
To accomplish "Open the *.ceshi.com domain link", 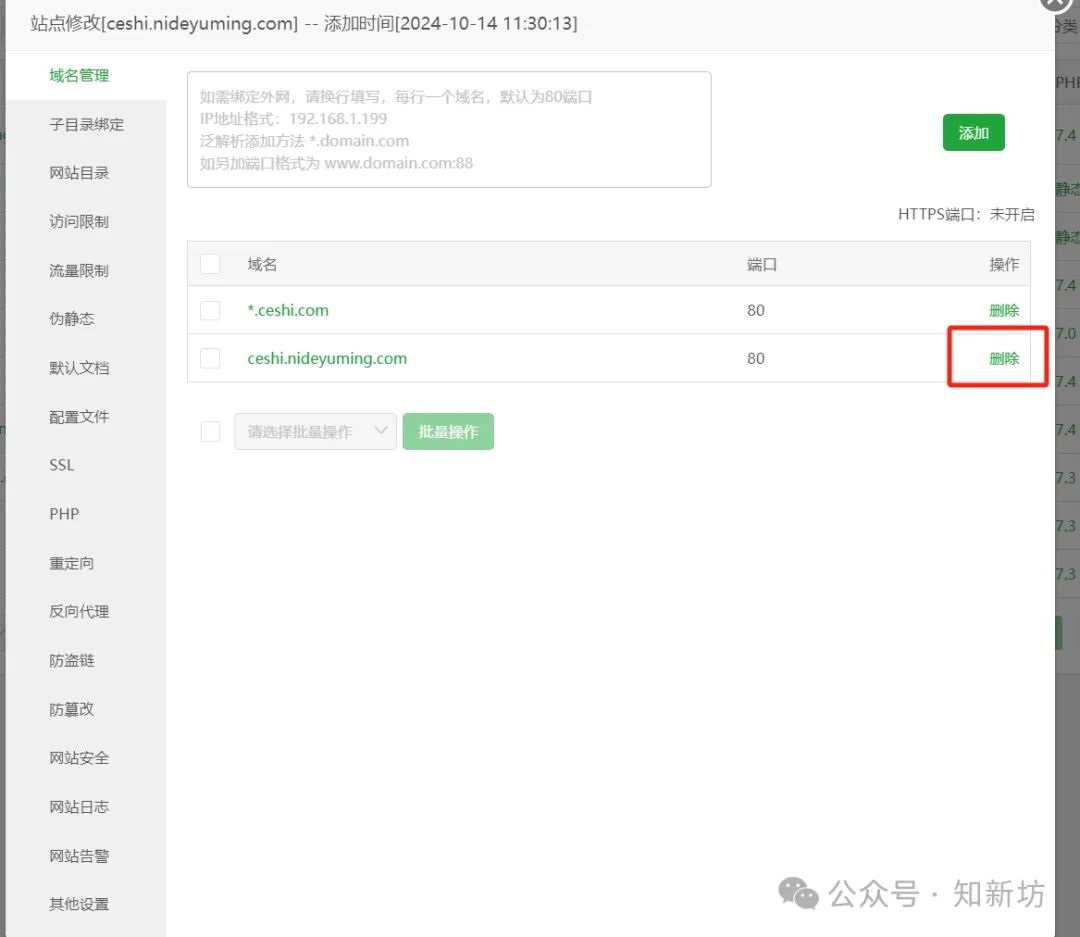I will (288, 310).
